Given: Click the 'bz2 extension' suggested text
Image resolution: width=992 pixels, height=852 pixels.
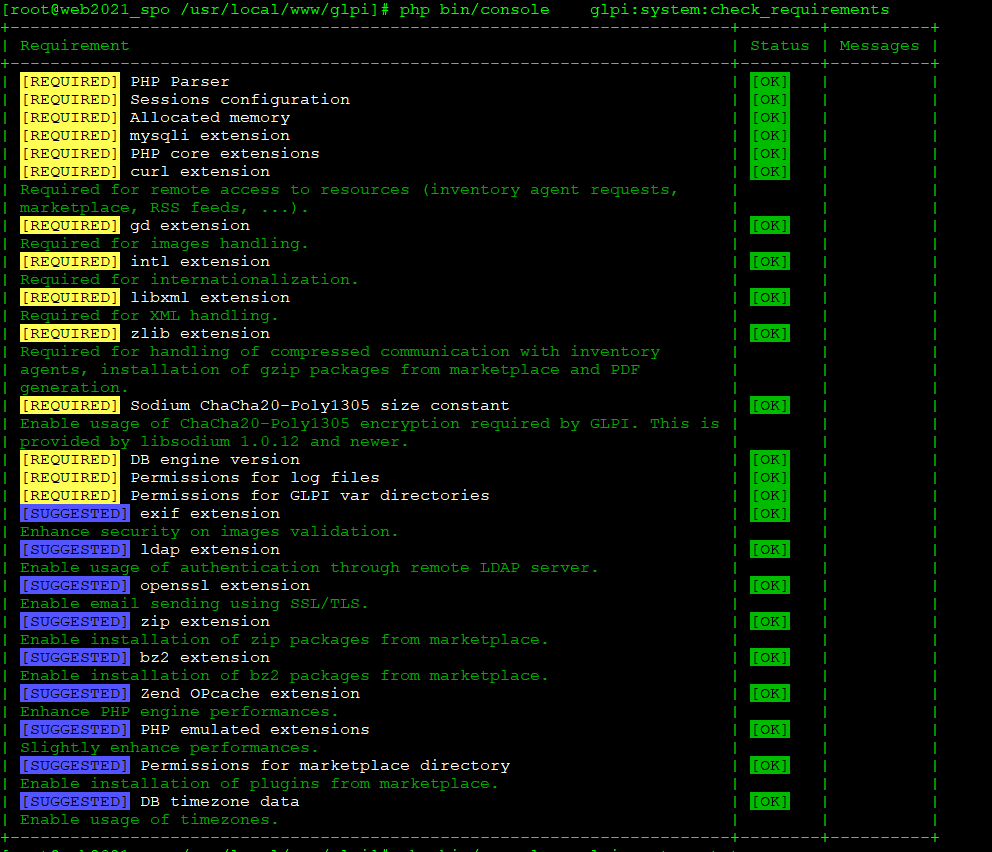Looking at the screenshot, I should [x=205, y=658].
